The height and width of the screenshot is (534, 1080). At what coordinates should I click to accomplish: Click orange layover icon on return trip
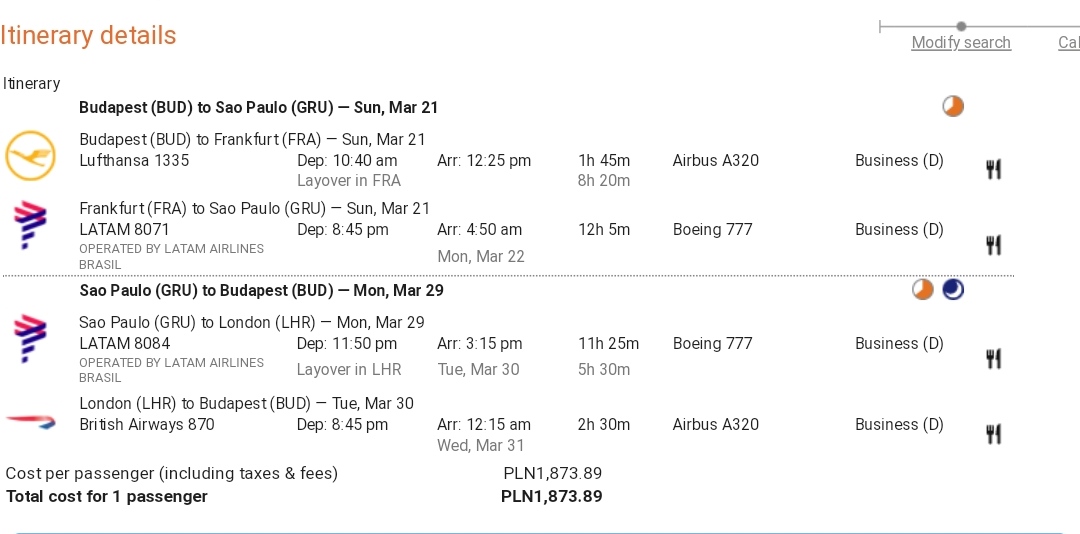[923, 289]
